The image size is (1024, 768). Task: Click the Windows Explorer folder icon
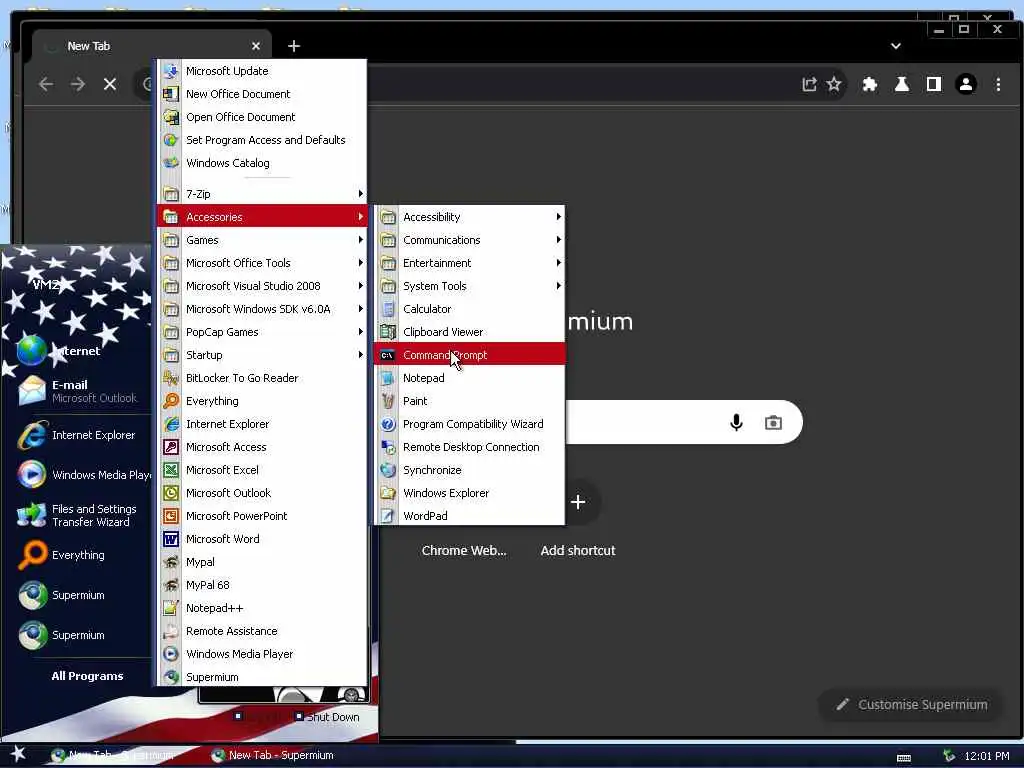388,492
